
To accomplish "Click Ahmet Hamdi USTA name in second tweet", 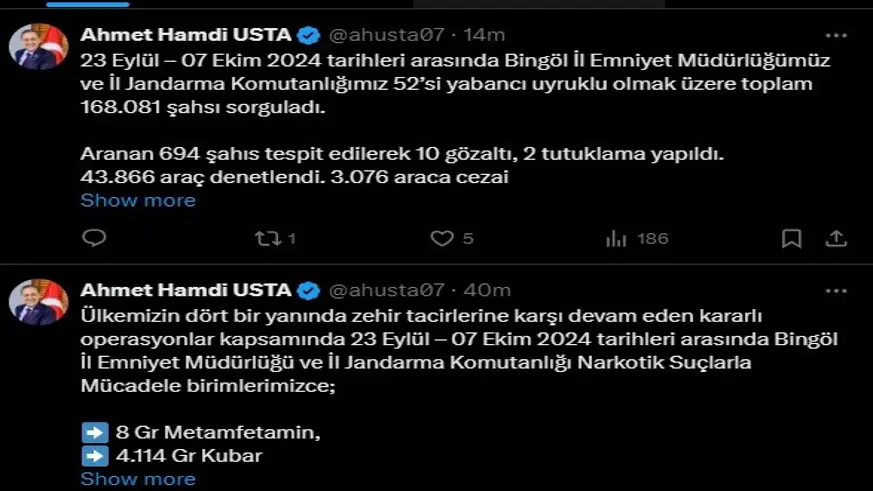I will (185, 290).
